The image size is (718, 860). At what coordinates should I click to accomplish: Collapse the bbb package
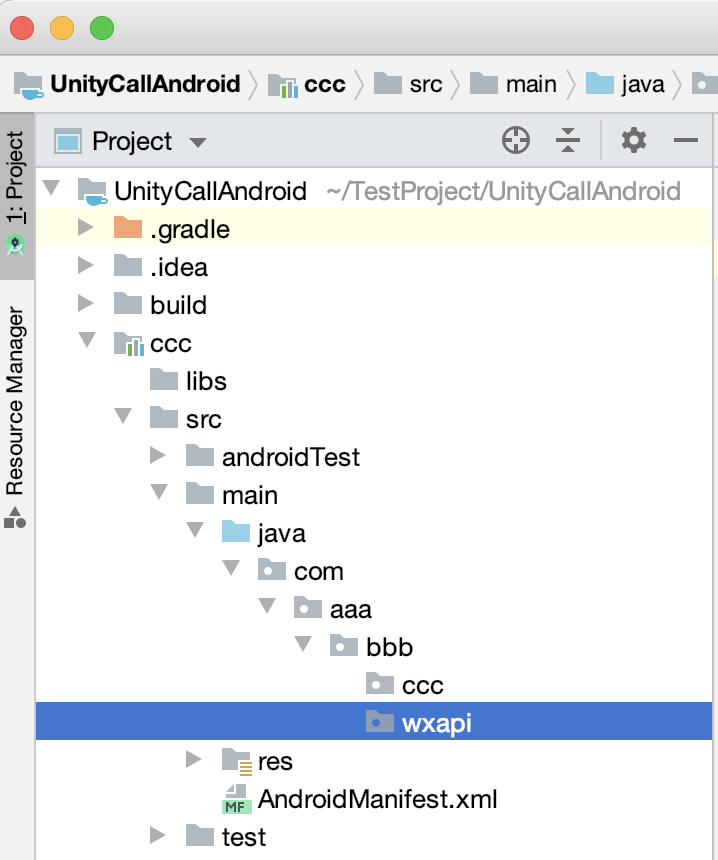click(x=303, y=643)
